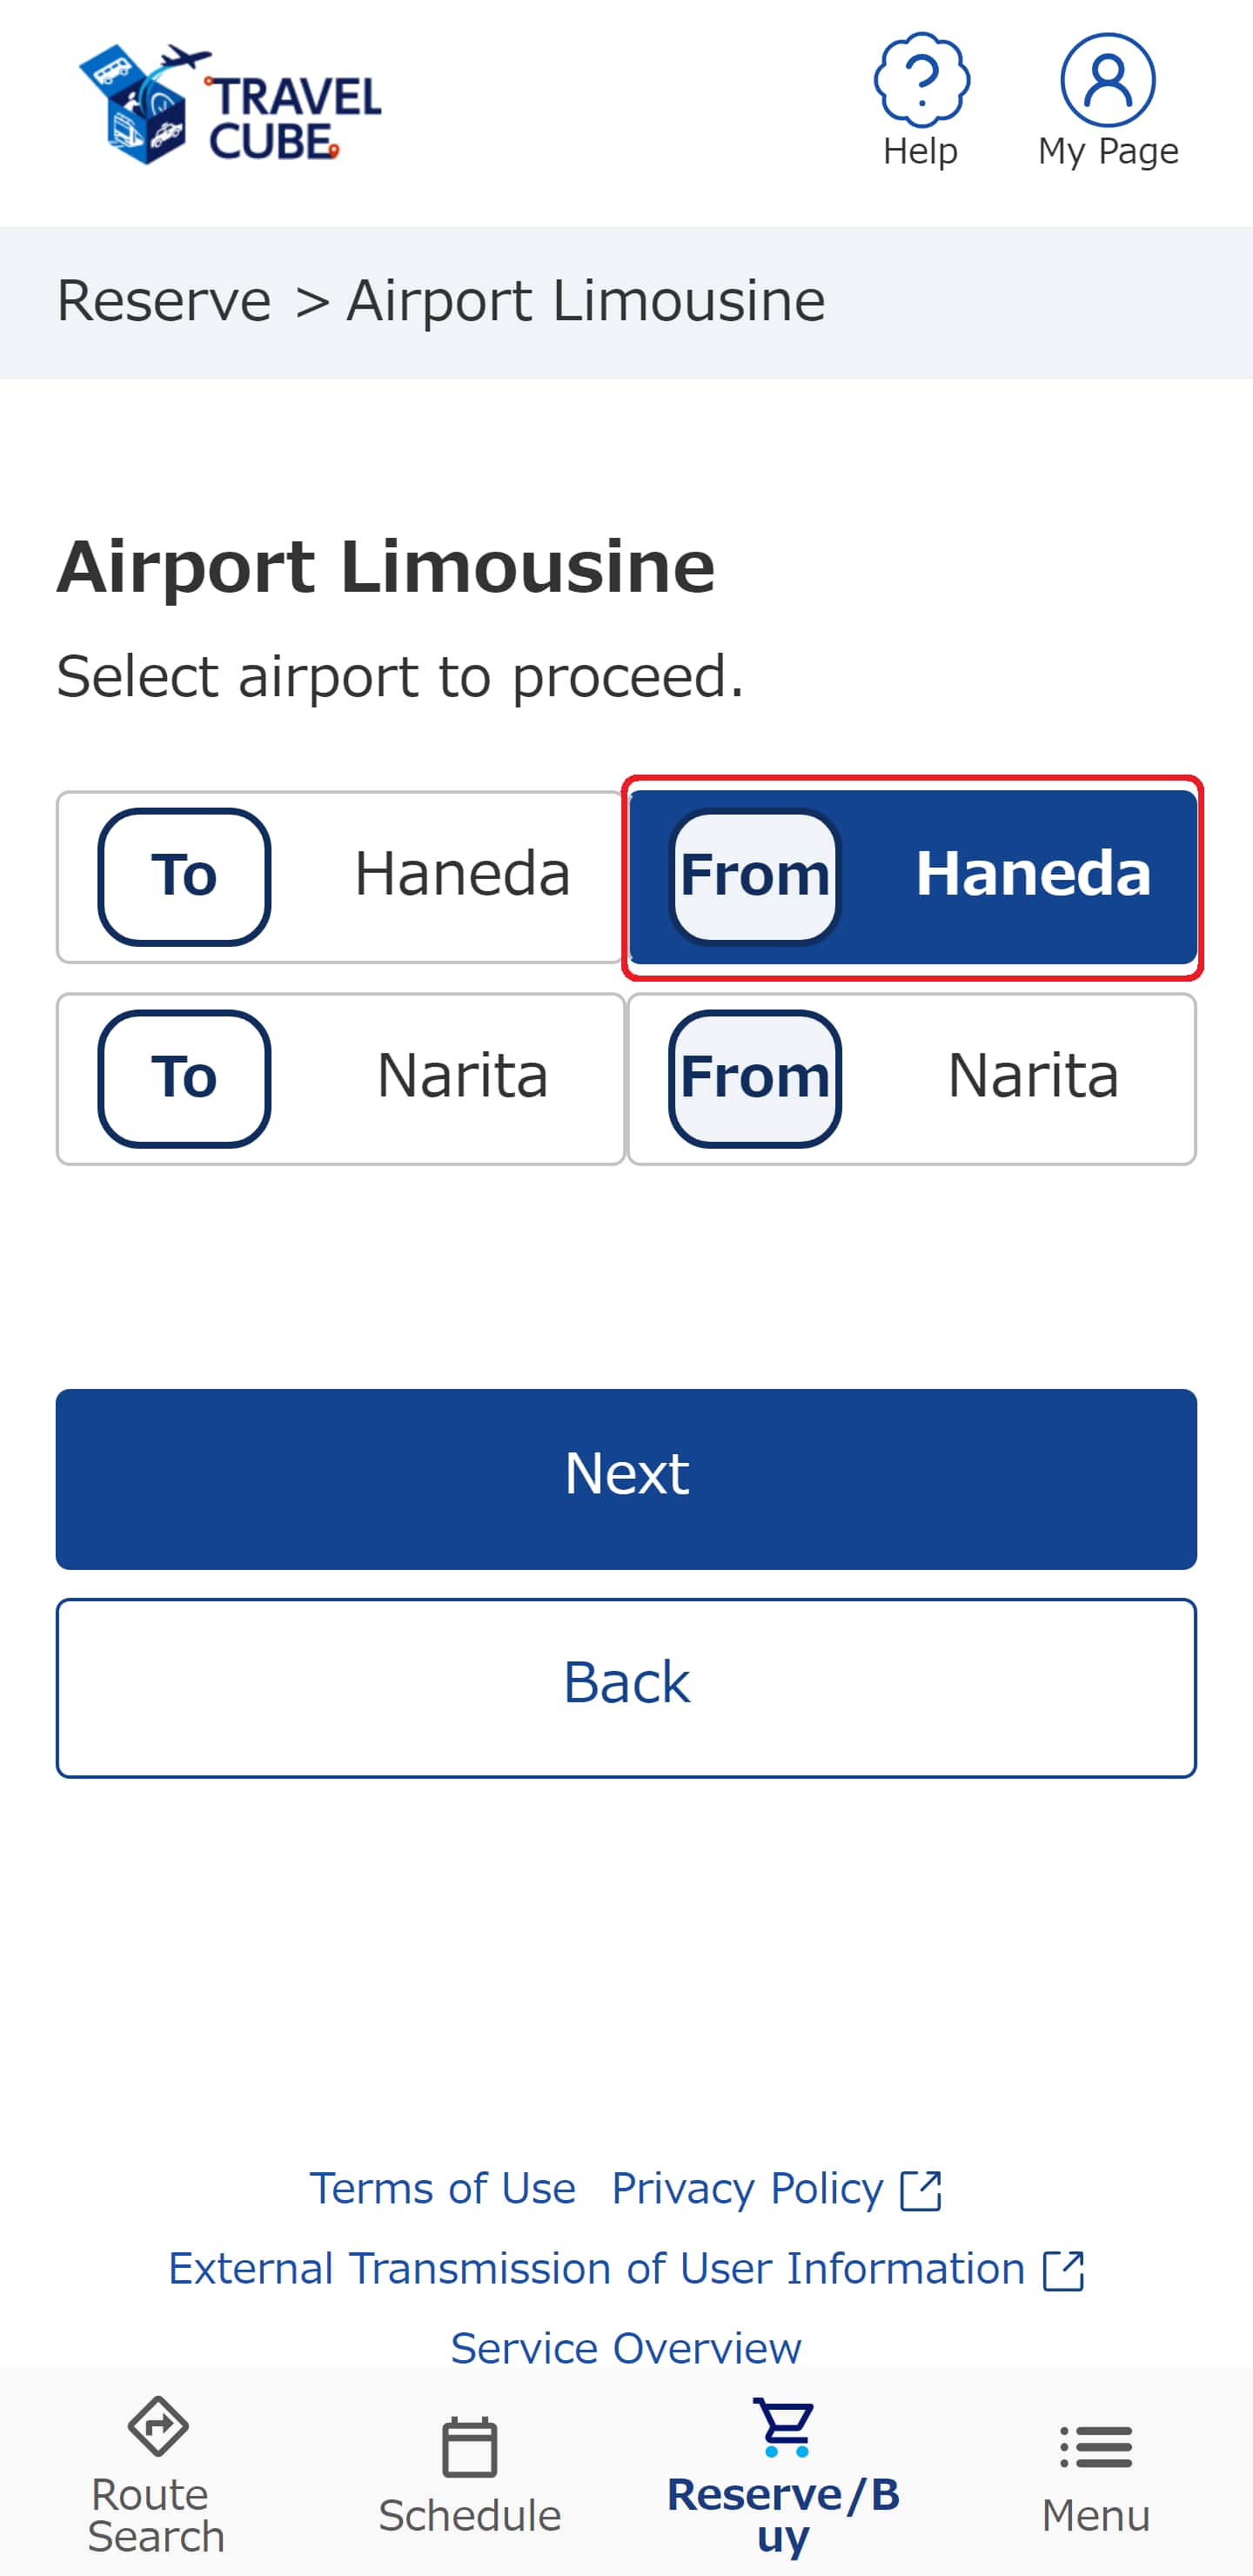
Task: Open the Terms of Use link
Action: (442, 2189)
